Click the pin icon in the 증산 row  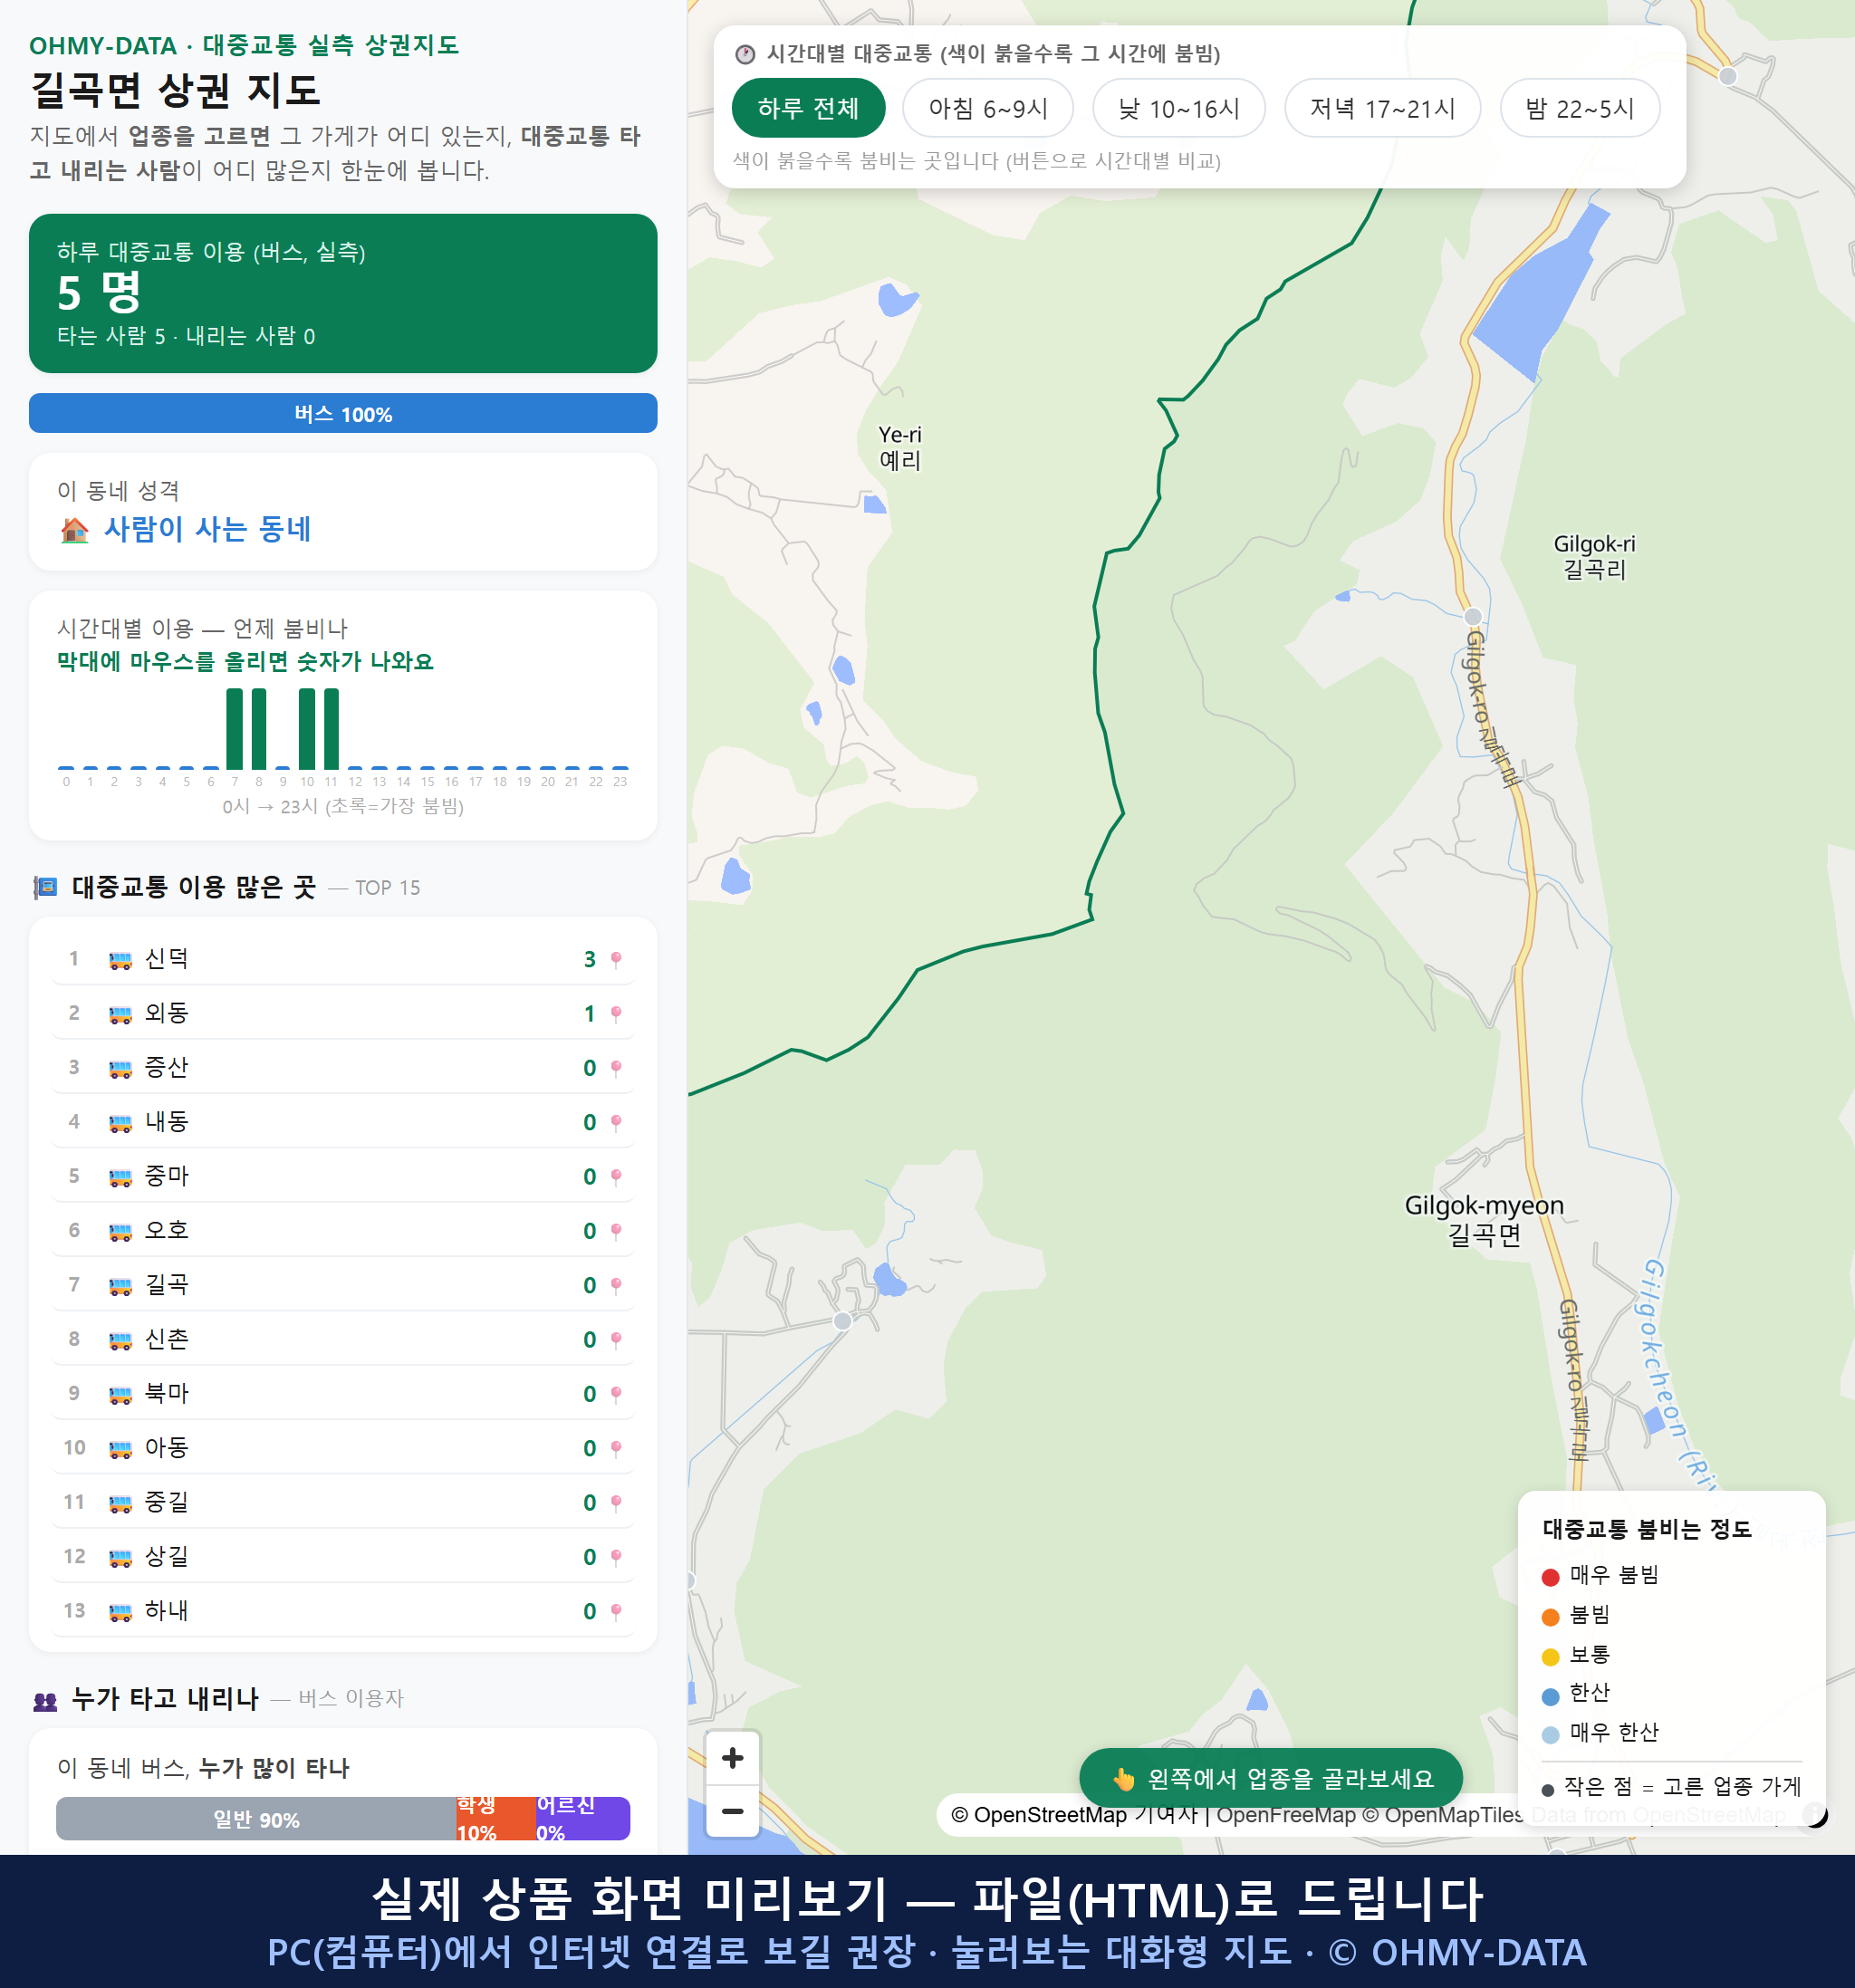click(616, 1068)
